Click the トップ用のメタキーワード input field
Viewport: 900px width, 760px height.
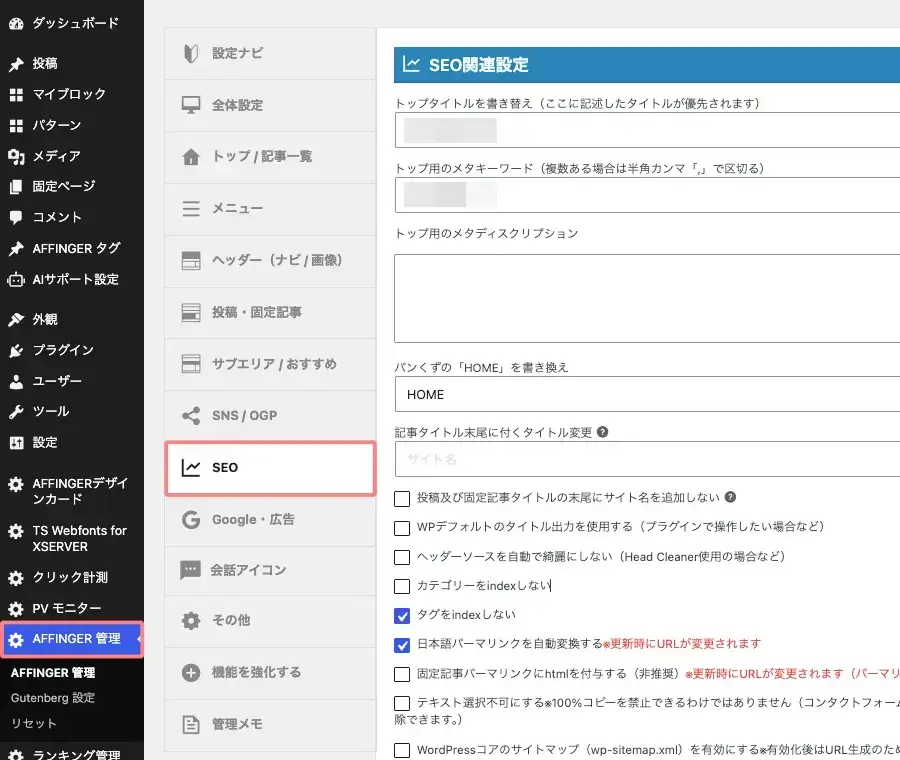[x=647, y=195]
